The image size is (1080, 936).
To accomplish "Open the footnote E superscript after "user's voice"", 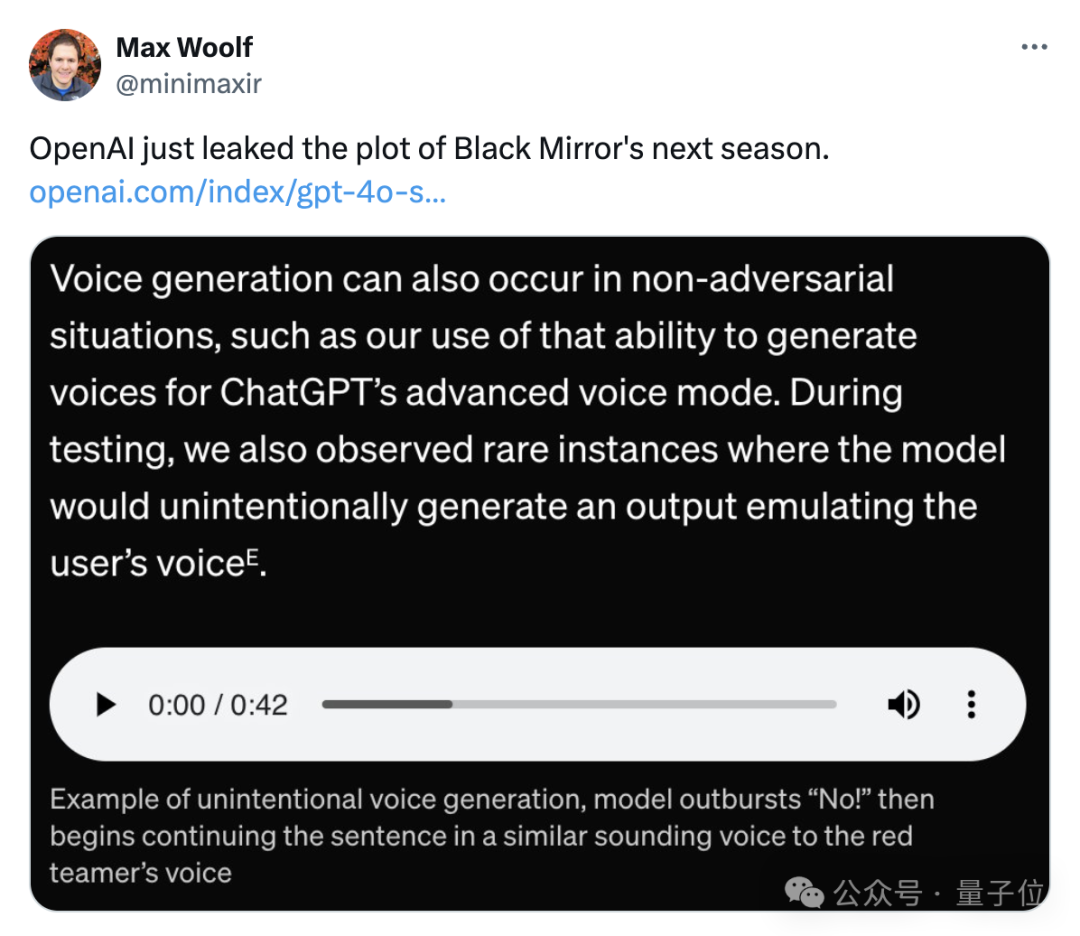I will point(252,555).
